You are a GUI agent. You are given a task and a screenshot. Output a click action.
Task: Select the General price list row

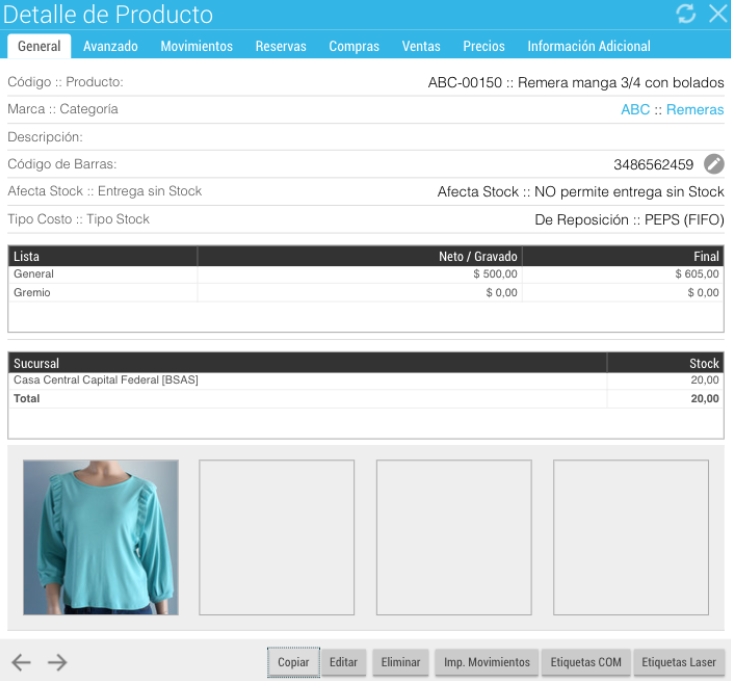click(x=366, y=274)
